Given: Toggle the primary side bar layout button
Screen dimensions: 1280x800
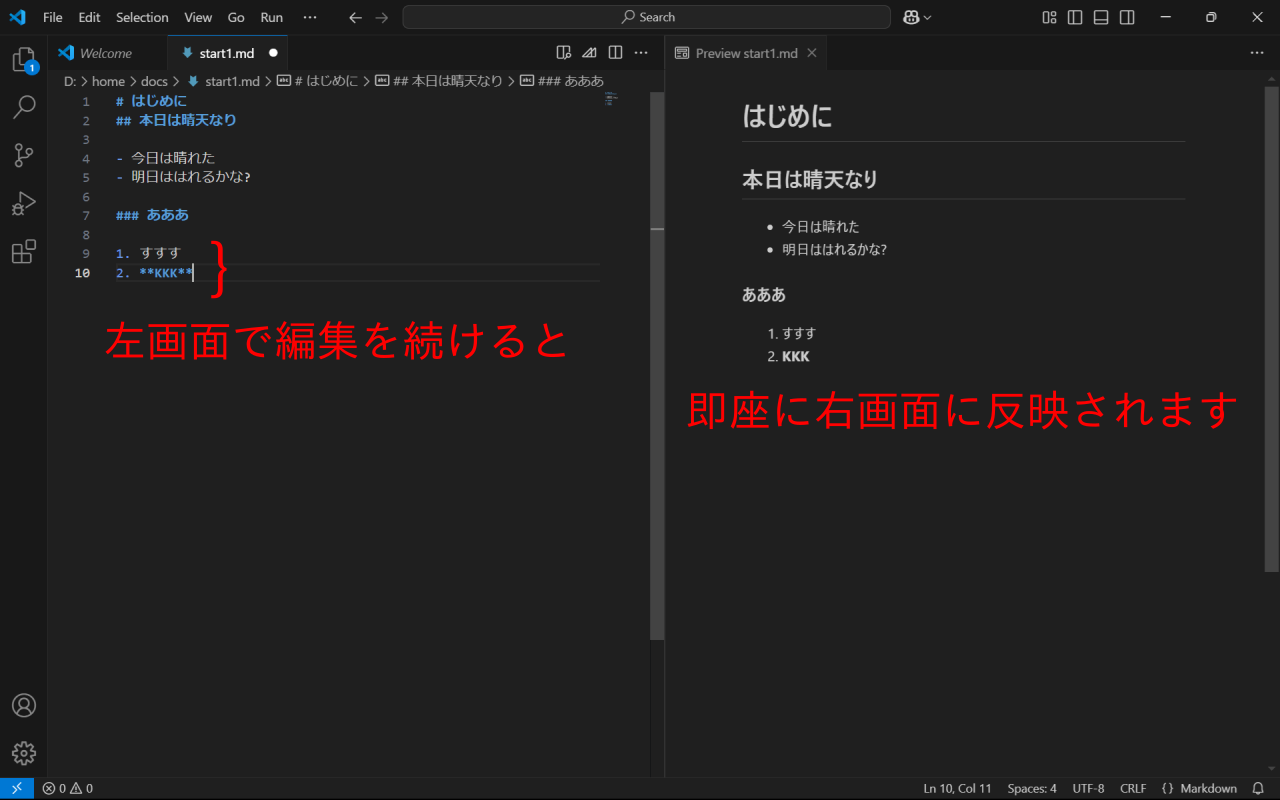Looking at the screenshot, I should 1075,17.
